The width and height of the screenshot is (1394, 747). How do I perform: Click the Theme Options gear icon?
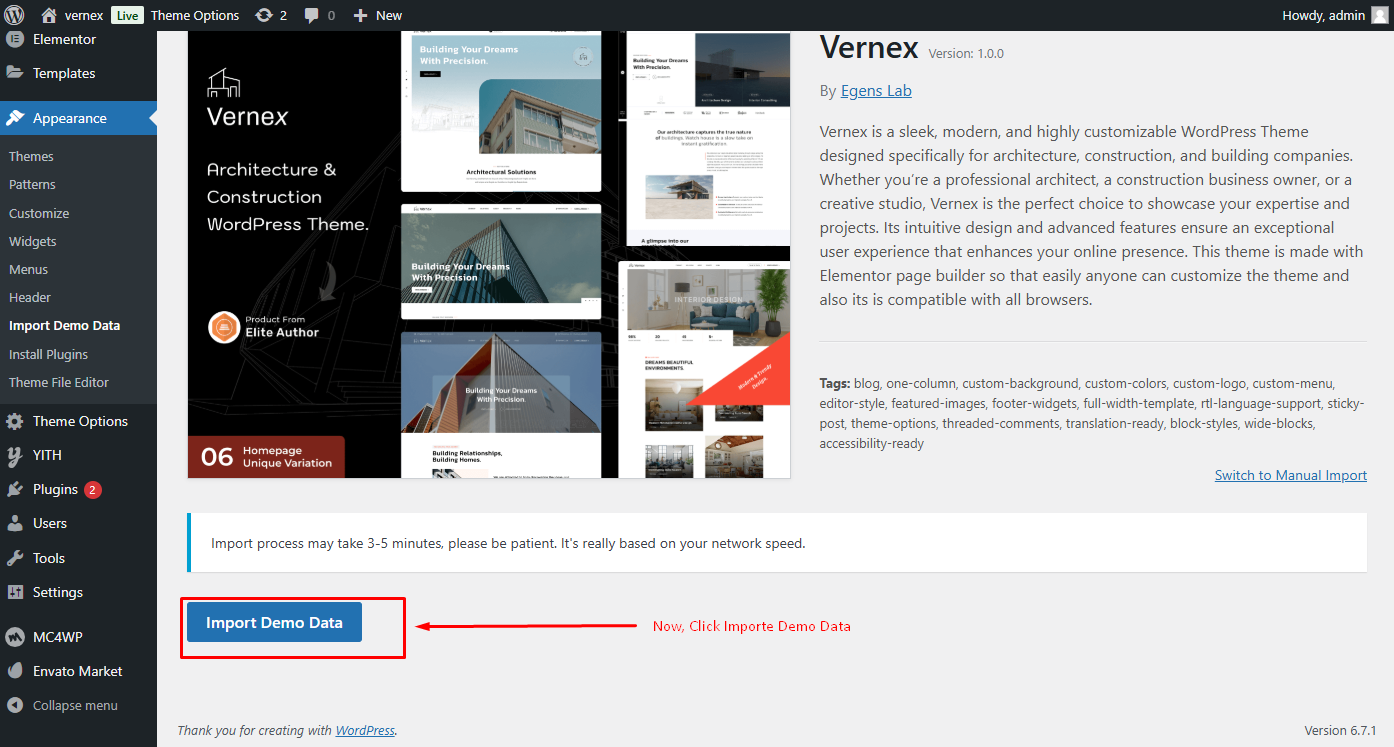click(x=15, y=421)
